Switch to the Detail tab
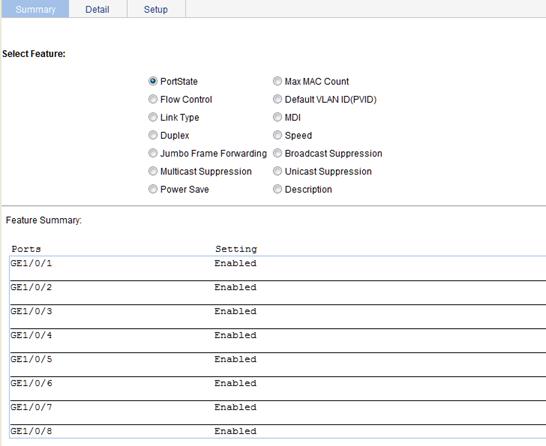This screenshot has width=546, height=446. (x=98, y=9)
